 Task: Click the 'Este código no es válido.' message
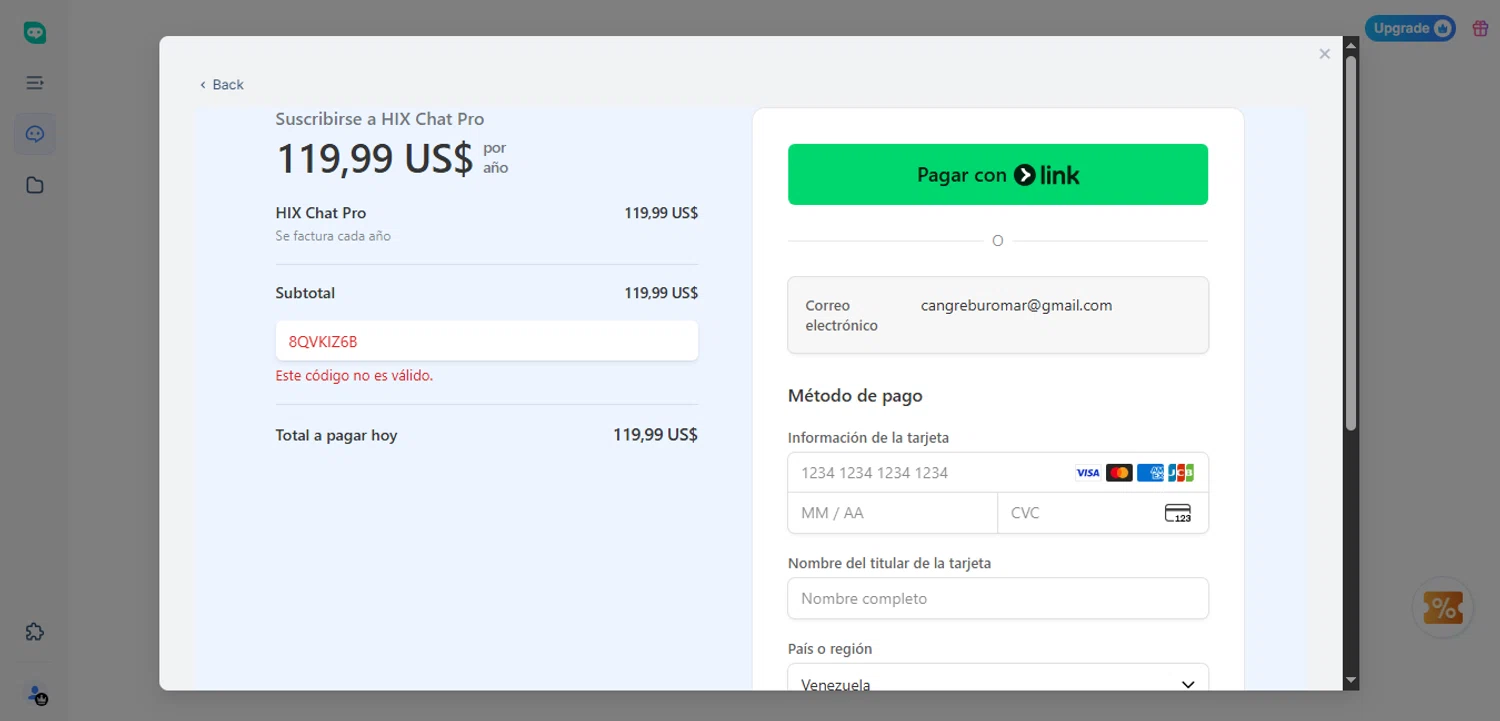coord(354,376)
